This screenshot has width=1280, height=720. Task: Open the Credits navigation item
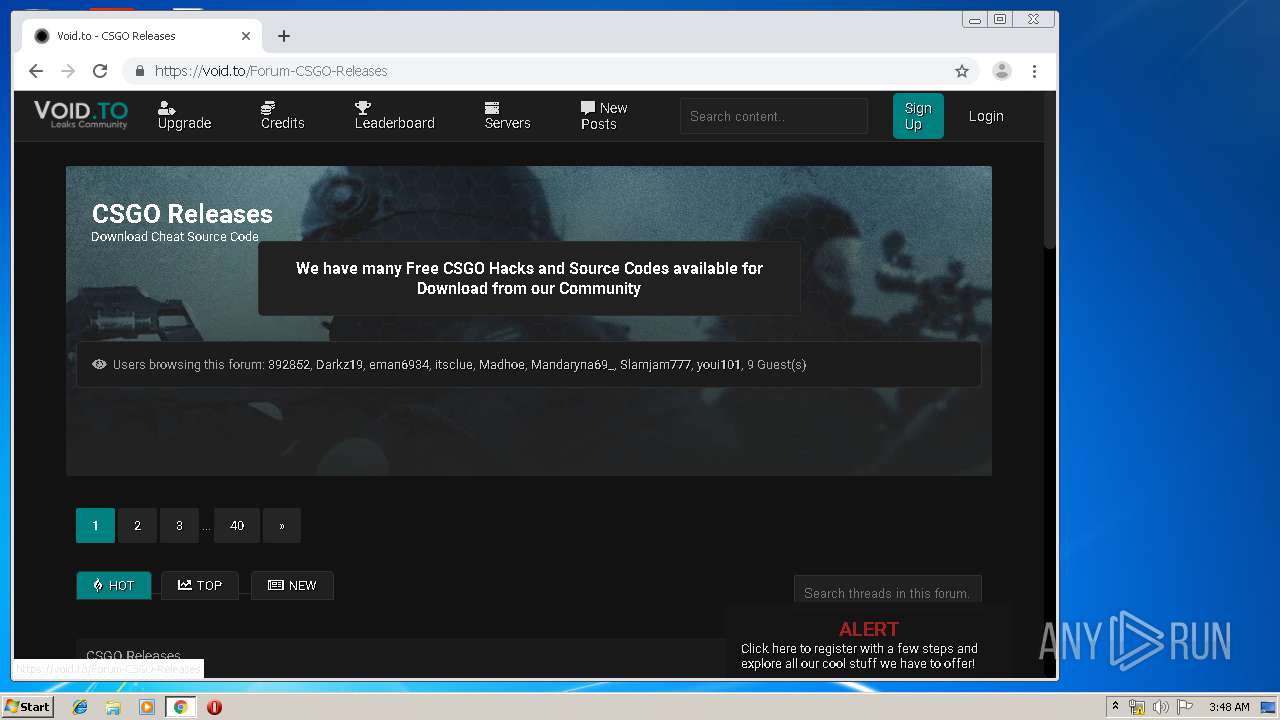282,116
